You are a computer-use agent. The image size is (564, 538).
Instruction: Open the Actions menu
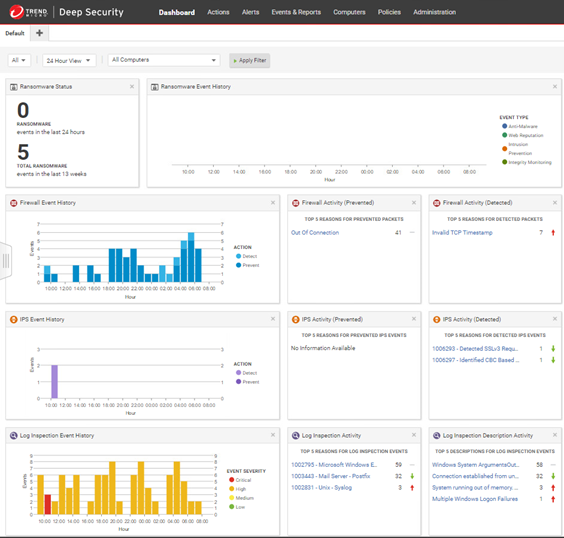click(x=218, y=12)
